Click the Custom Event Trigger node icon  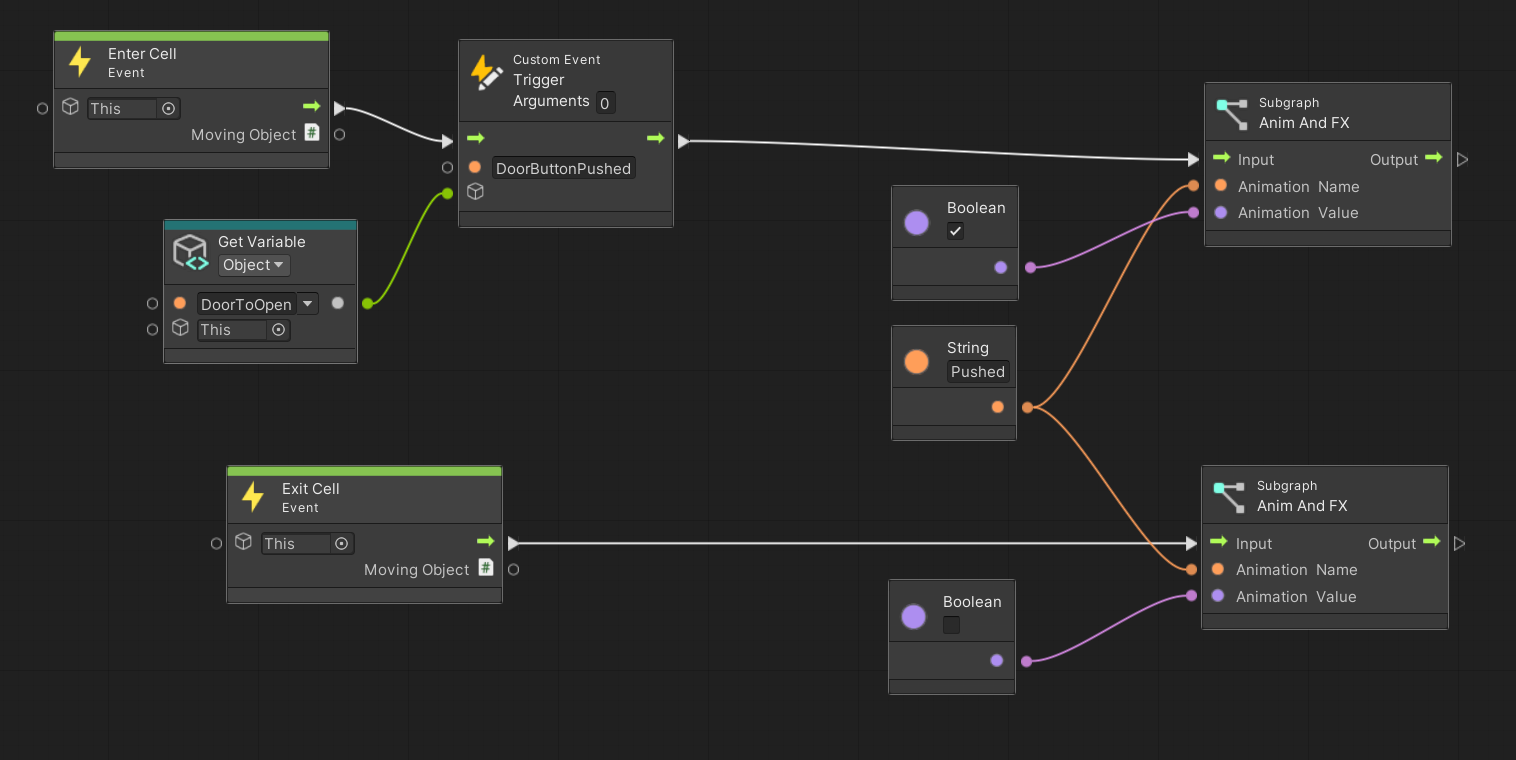[x=486, y=73]
